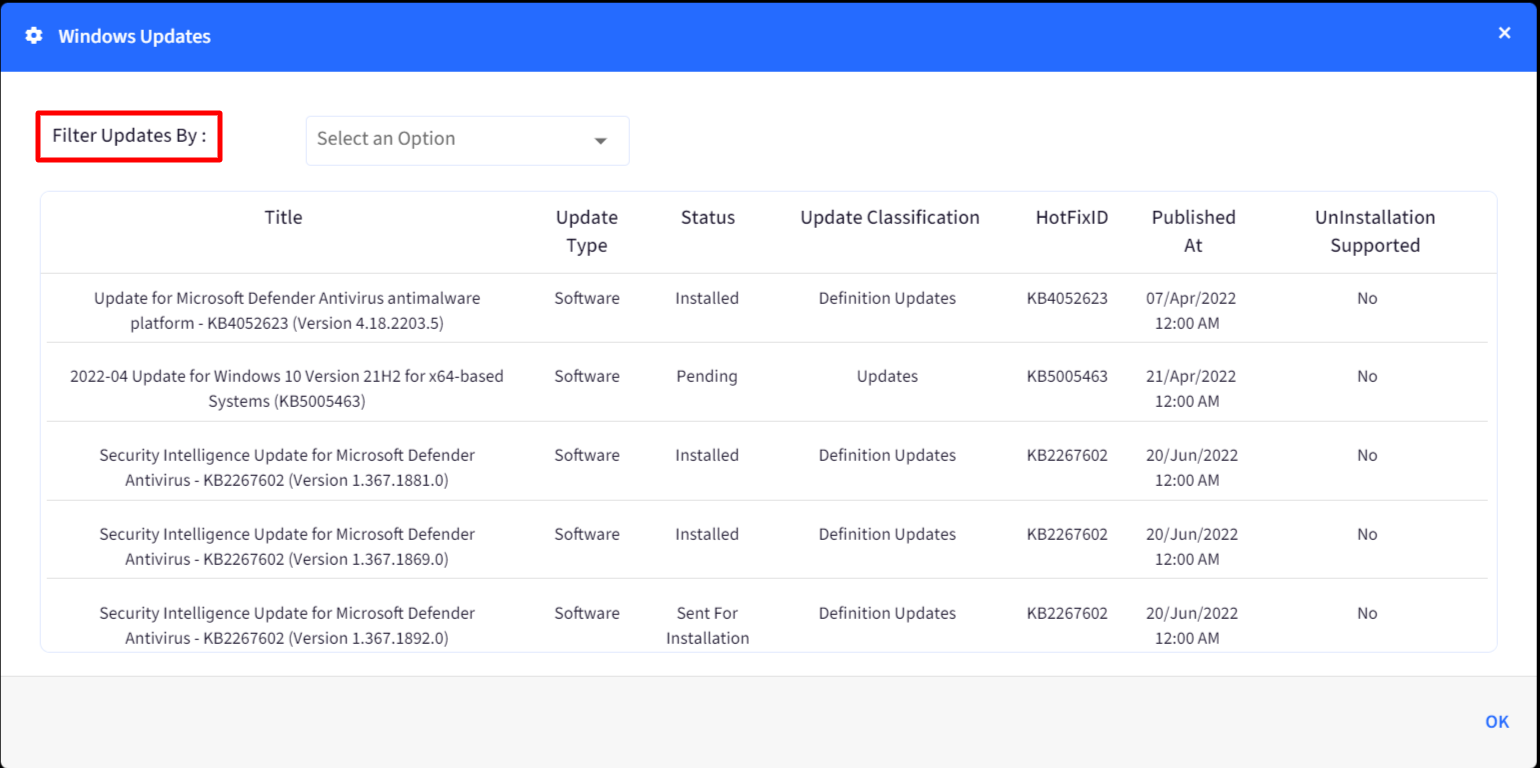The image size is (1540, 768).
Task: Select the Version 1.367.1892.0 update title
Action: tap(287, 626)
